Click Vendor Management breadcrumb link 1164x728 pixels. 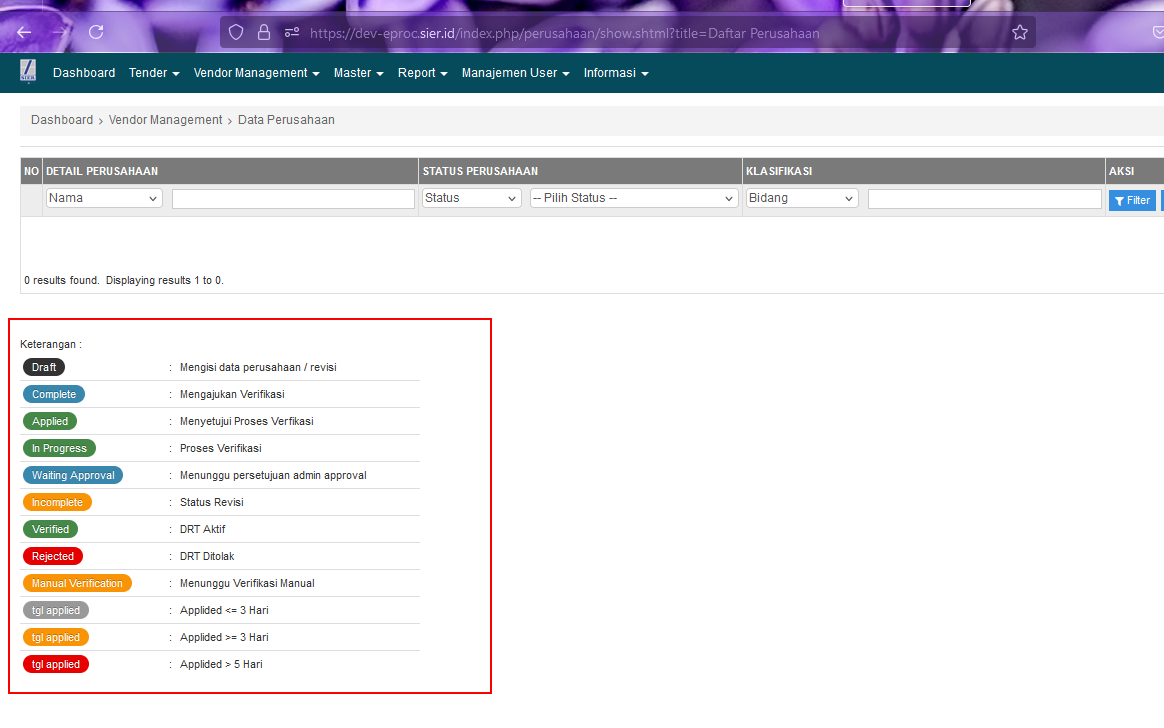click(165, 120)
